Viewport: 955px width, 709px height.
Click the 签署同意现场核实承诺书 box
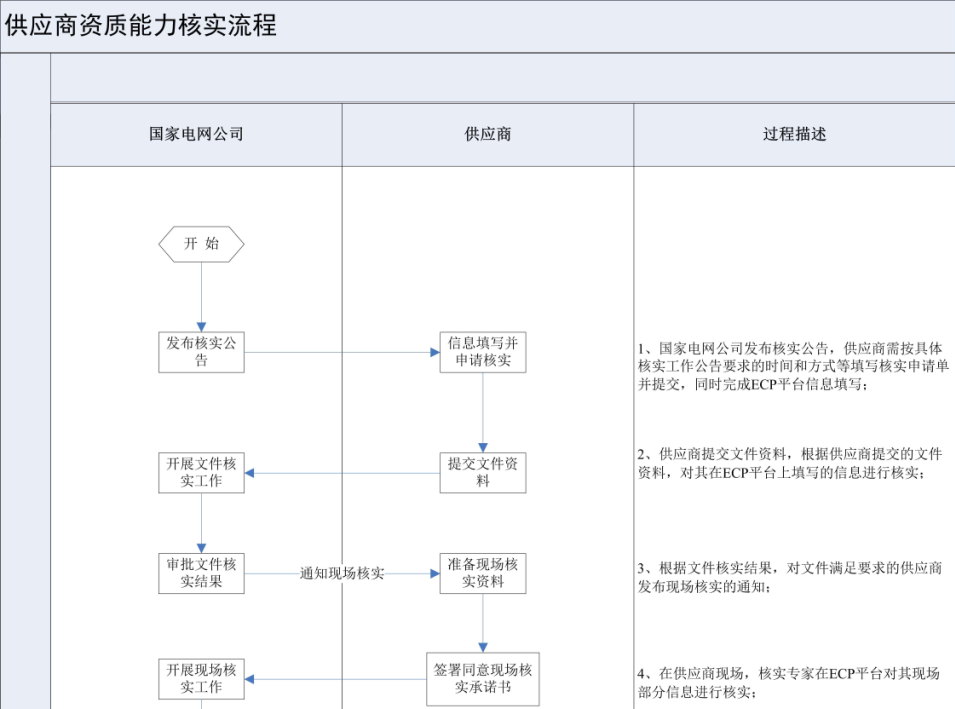click(x=483, y=679)
